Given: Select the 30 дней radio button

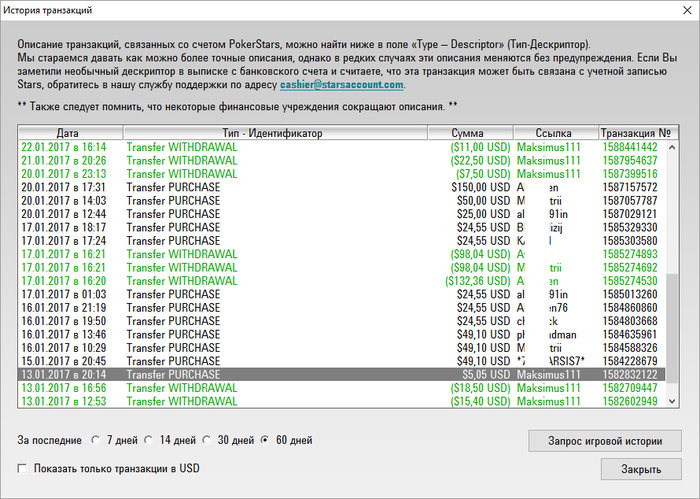Looking at the screenshot, I should click(207, 440).
